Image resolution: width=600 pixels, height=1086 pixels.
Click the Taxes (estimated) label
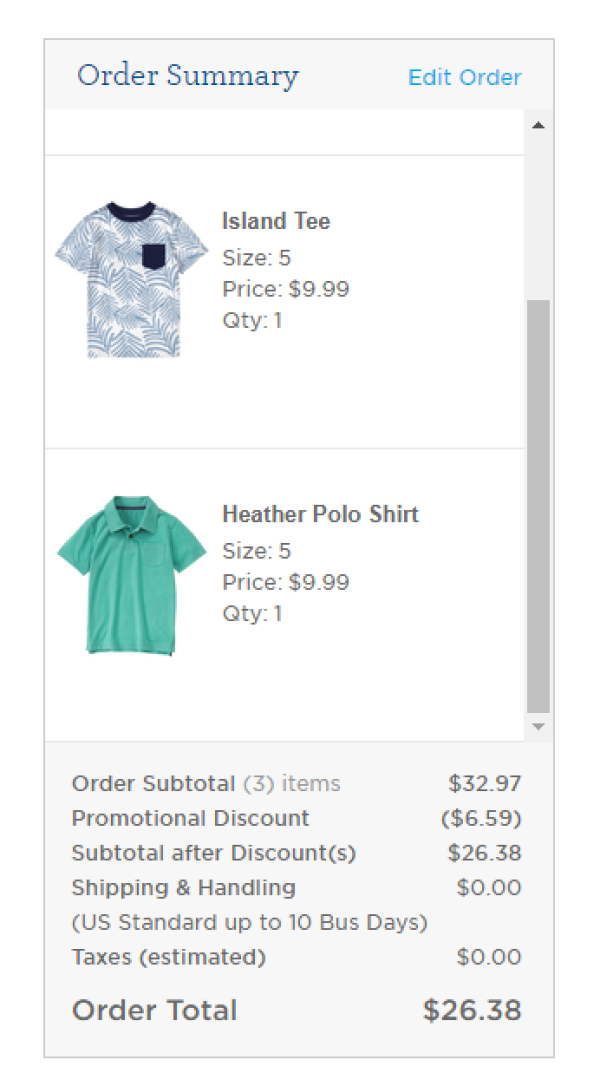click(x=168, y=957)
